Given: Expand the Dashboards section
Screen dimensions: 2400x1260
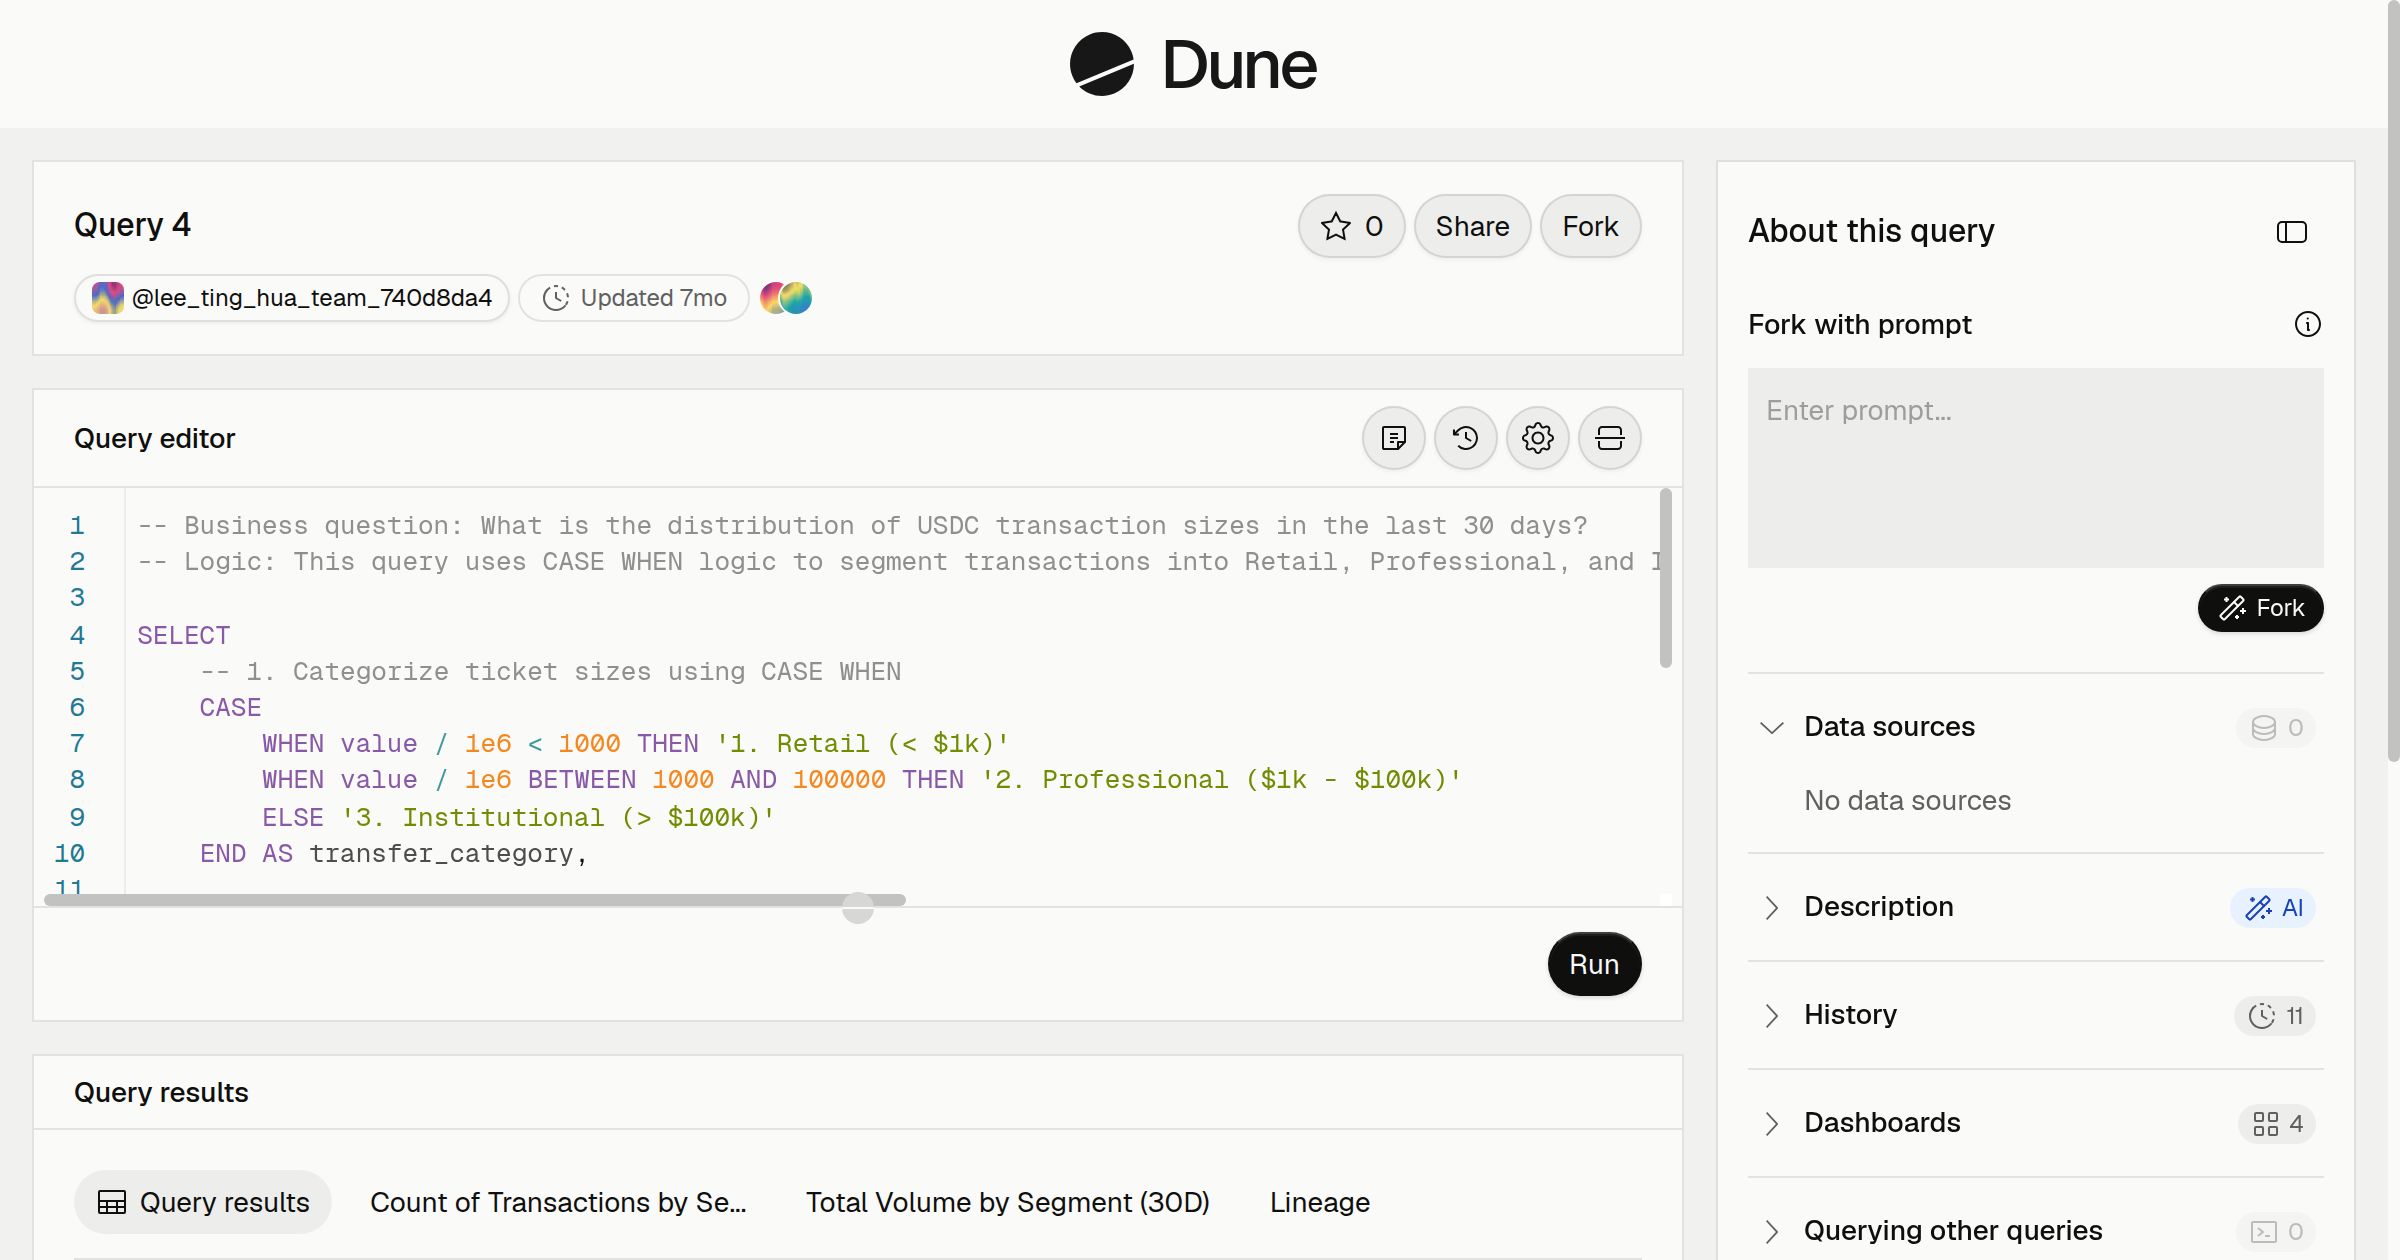Looking at the screenshot, I should click(x=1771, y=1123).
